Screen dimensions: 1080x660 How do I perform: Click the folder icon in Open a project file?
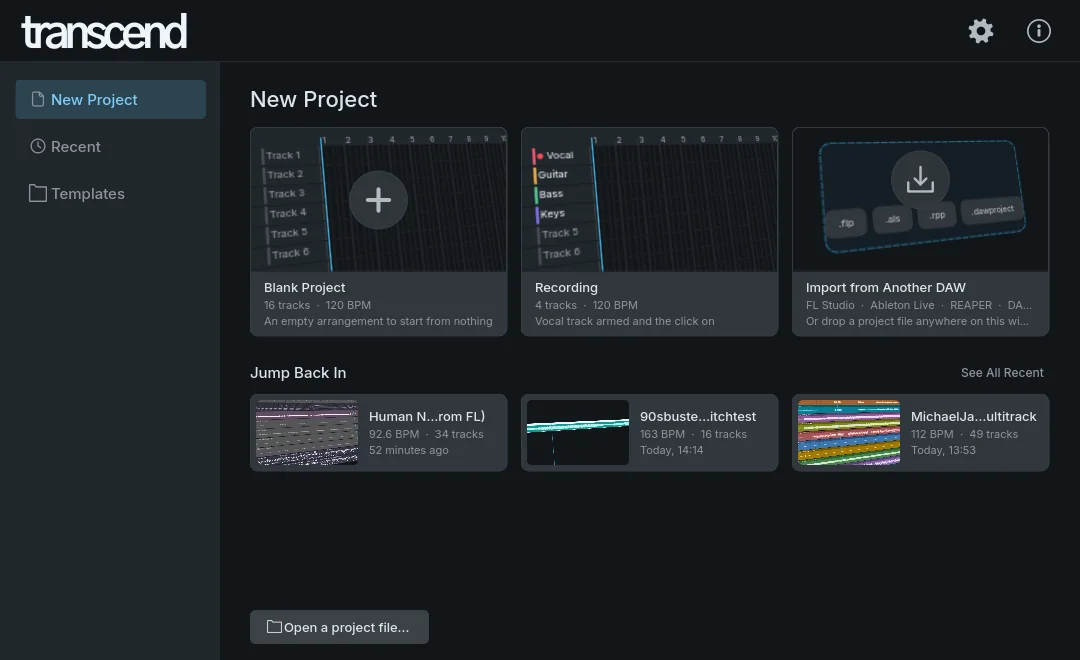tap(274, 627)
